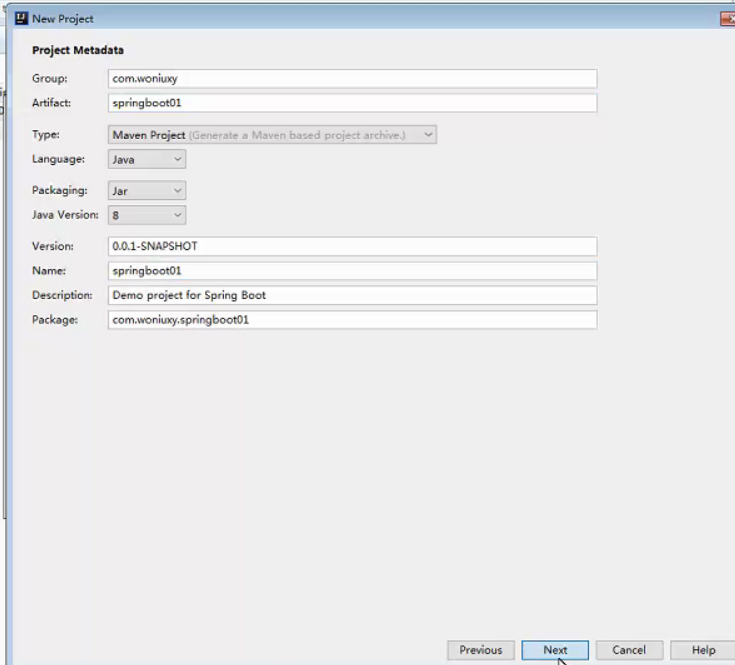Close the New Project dialog

[728, 19]
